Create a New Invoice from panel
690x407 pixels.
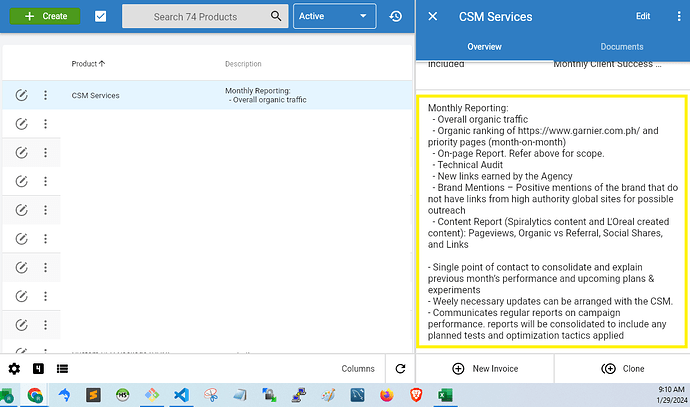point(485,369)
